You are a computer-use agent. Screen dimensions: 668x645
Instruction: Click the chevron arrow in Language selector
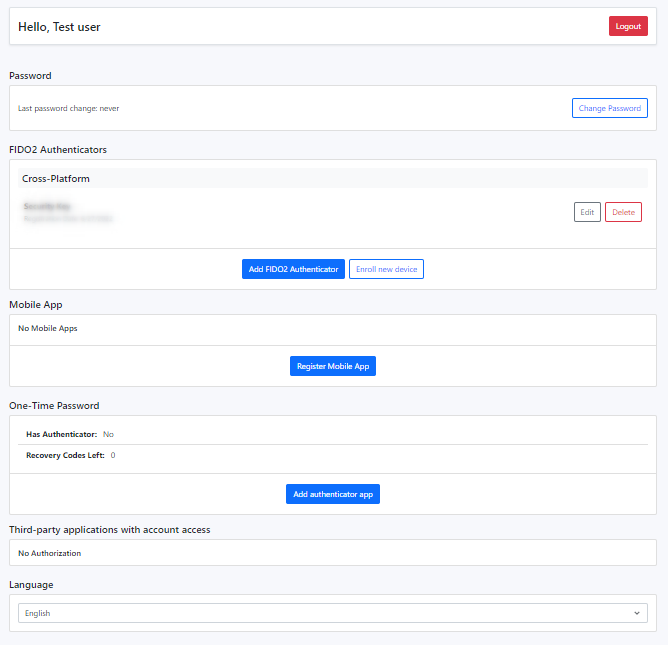tap(637, 613)
